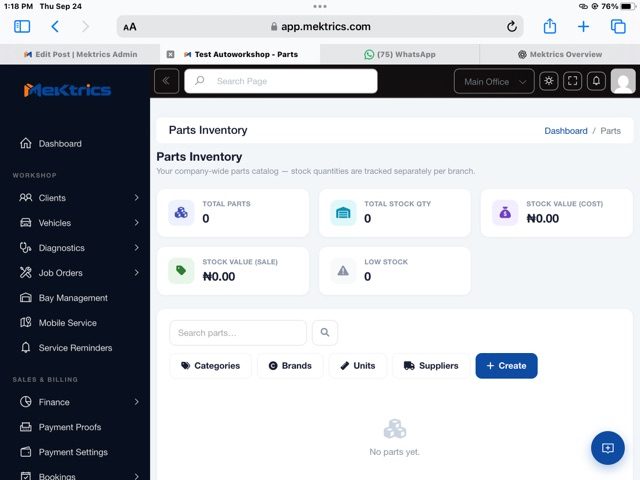
Task: Toggle Safari sidebar panel icon
Action: pos(22,27)
